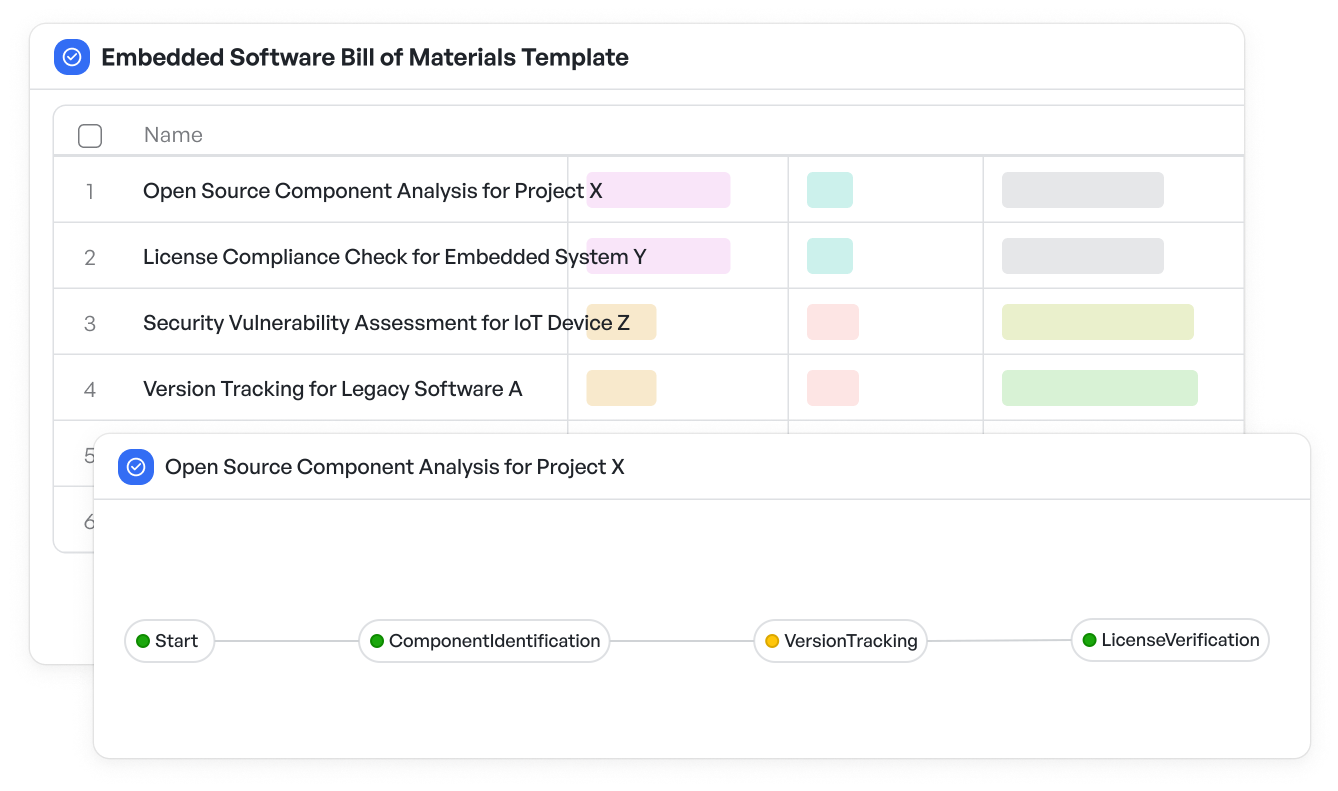
Task: Click the teal tag in row 2
Action: point(829,255)
